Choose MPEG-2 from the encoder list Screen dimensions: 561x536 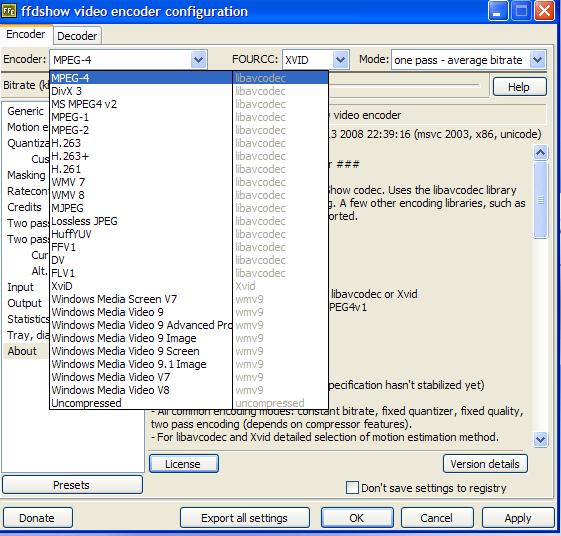pyautogui.click(x=189, y=130)
